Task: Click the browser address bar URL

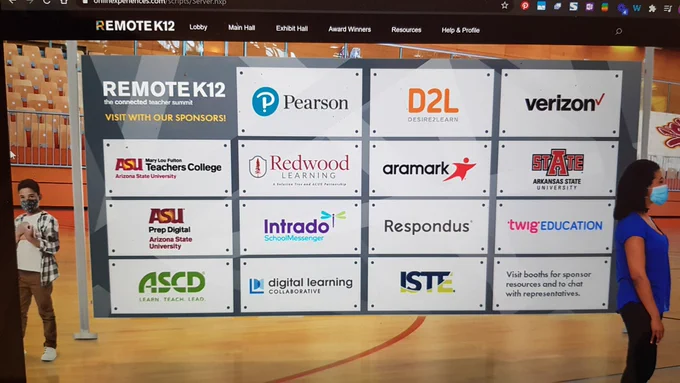Action: [x=160, y=2]
